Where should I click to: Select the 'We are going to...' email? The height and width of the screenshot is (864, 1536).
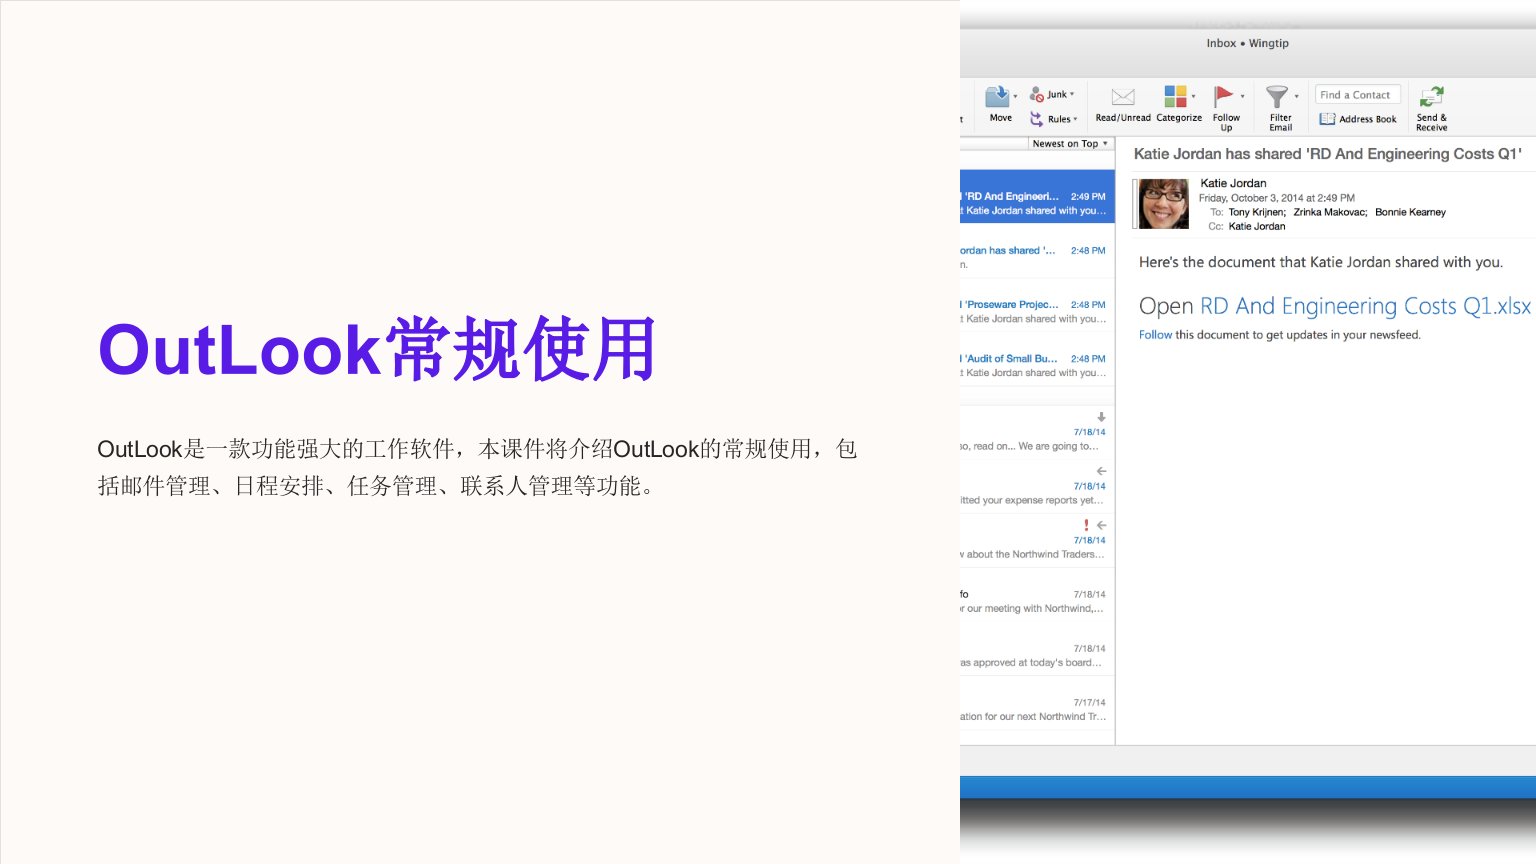pos(1037,433)
